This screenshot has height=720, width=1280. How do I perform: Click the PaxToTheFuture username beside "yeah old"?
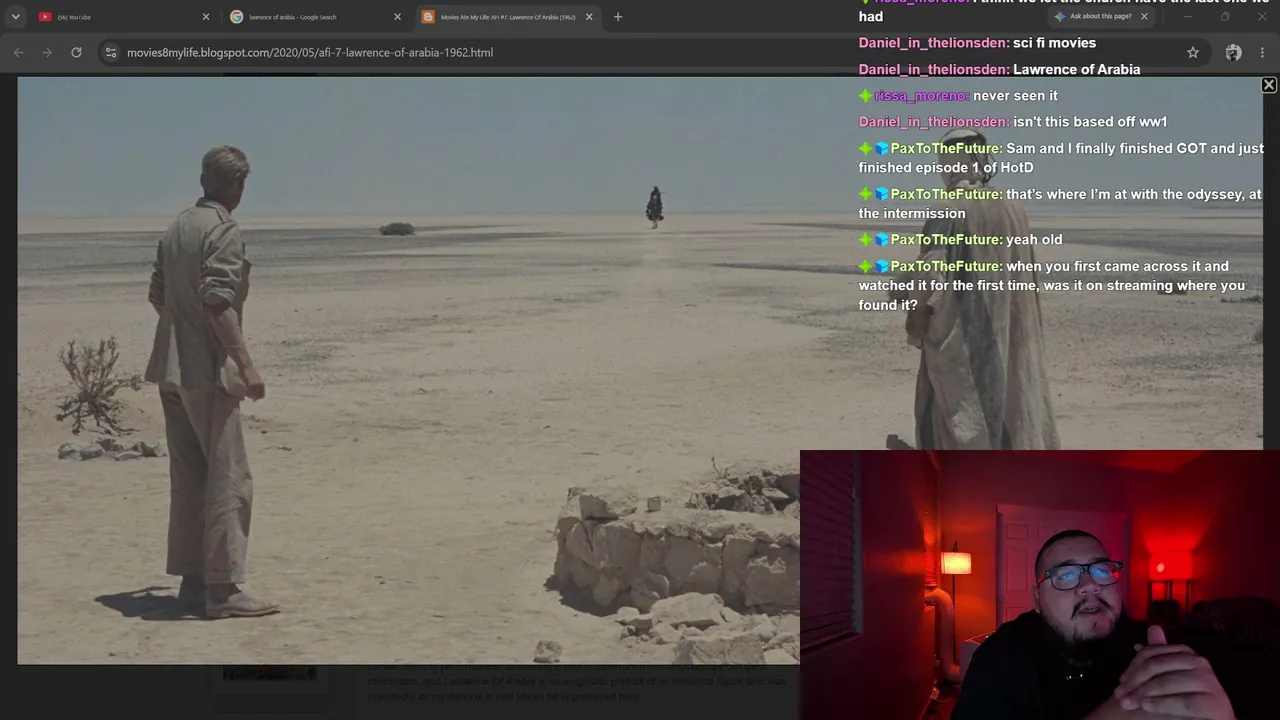point(946,240)
